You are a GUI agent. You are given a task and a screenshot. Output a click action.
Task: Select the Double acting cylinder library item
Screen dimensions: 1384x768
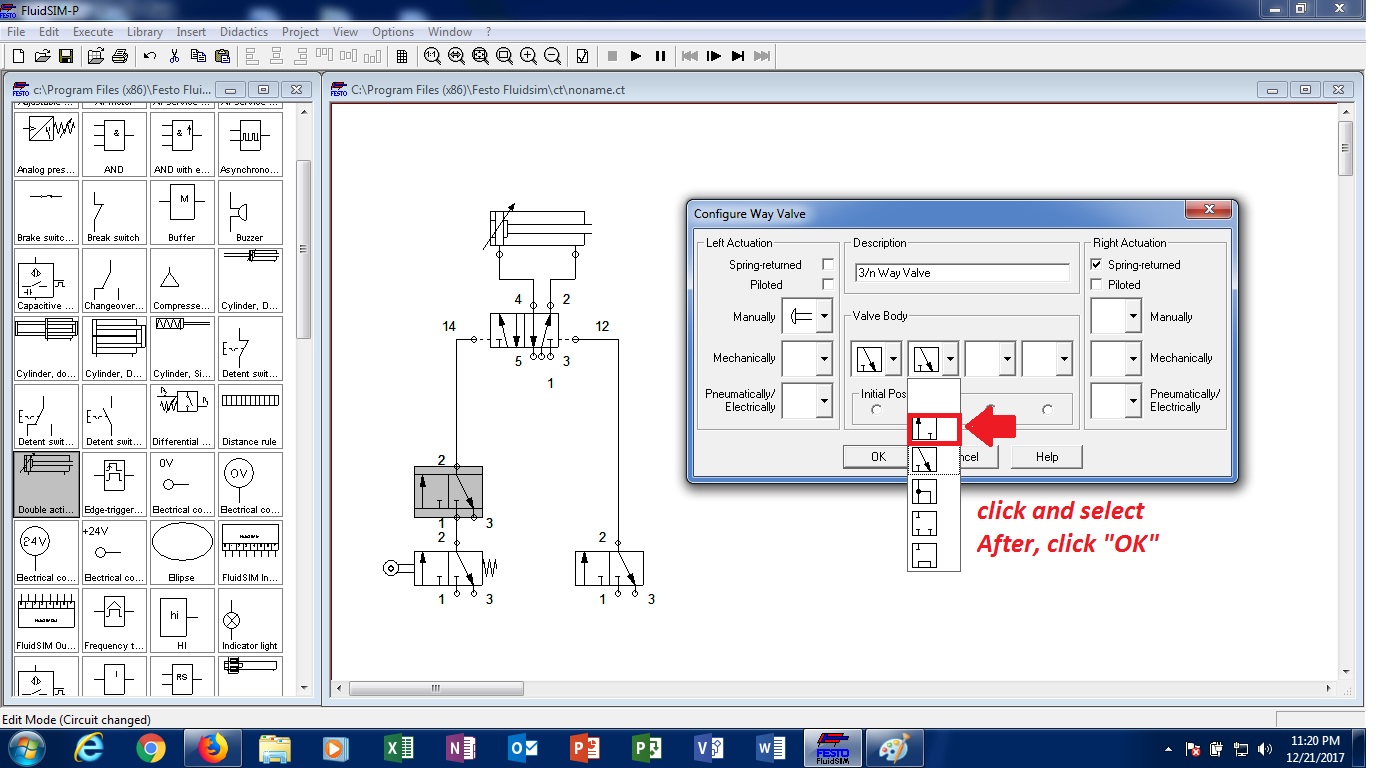[x=46, y=484]
